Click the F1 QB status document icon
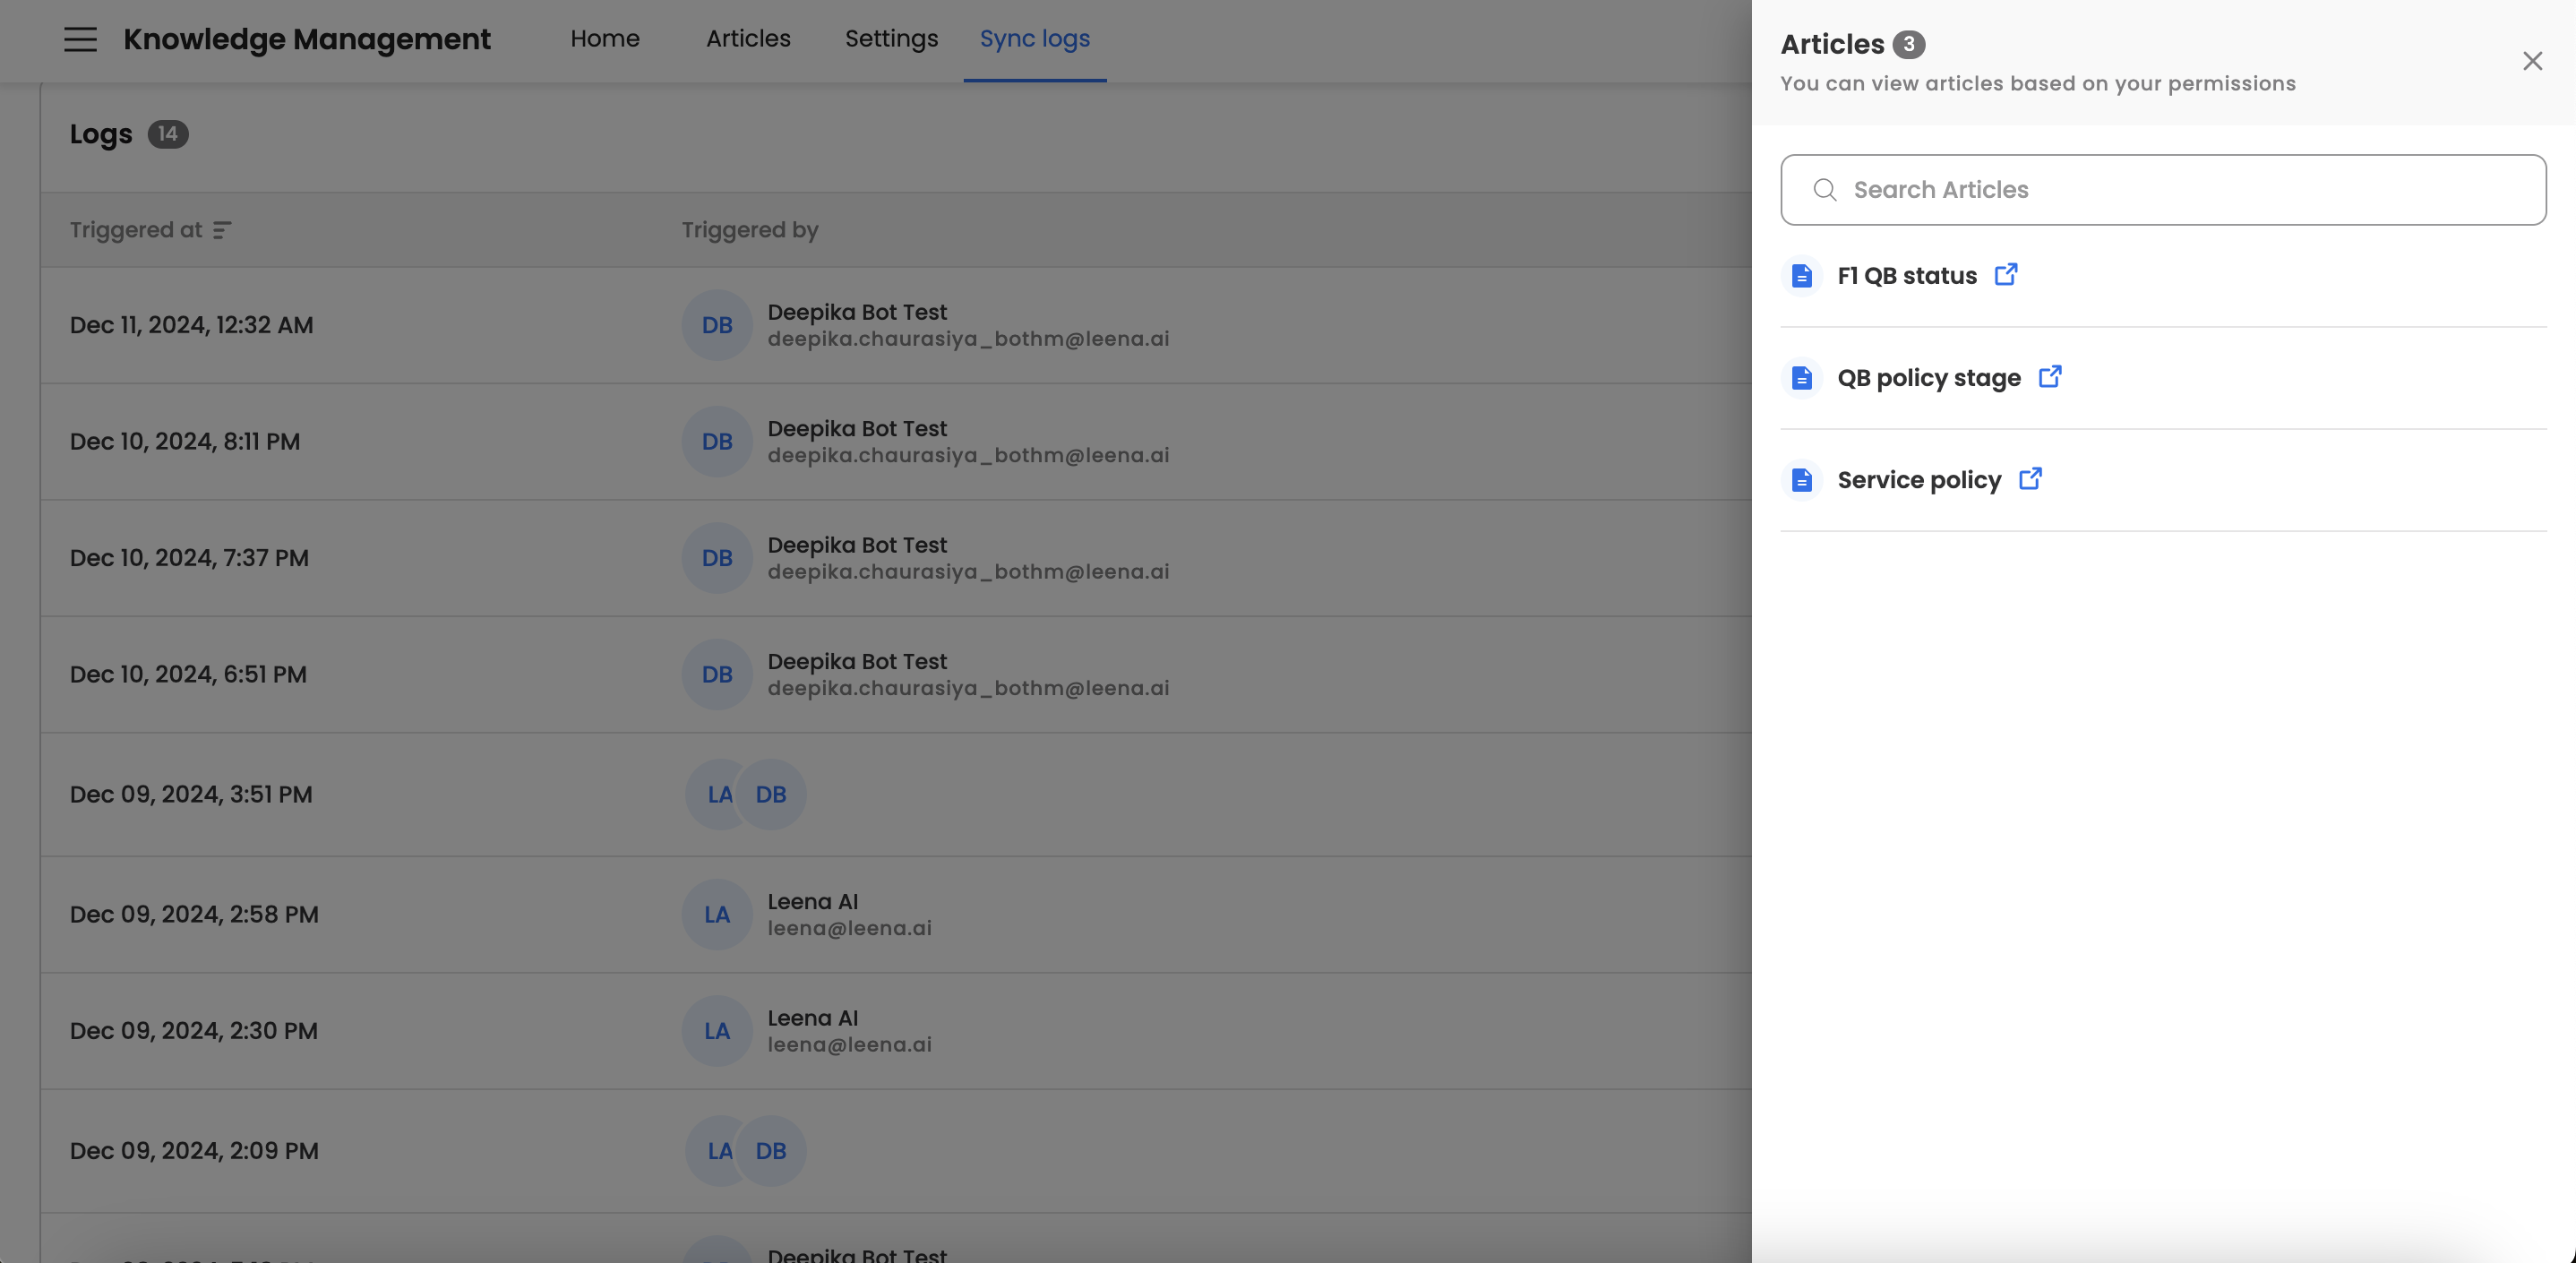 tap(1801, 276)
